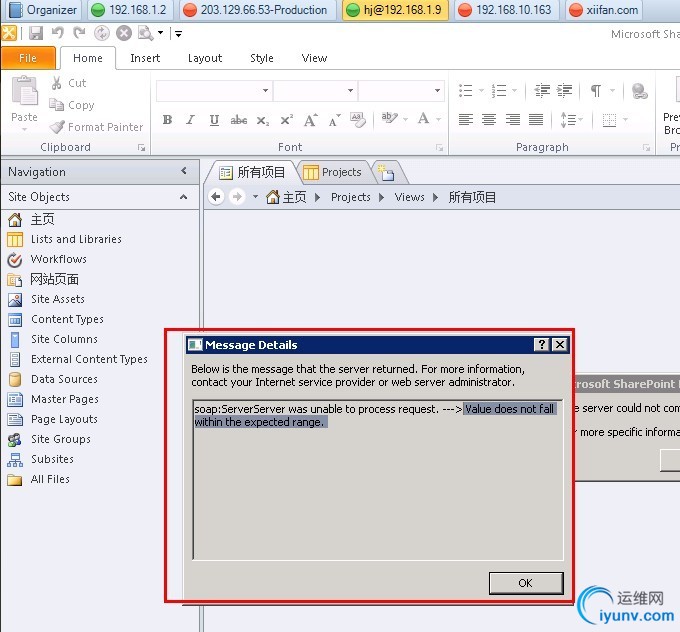The image size is (680, 632).
Task: Open the Clipboard dialog launcher
Action: point(141,148)
